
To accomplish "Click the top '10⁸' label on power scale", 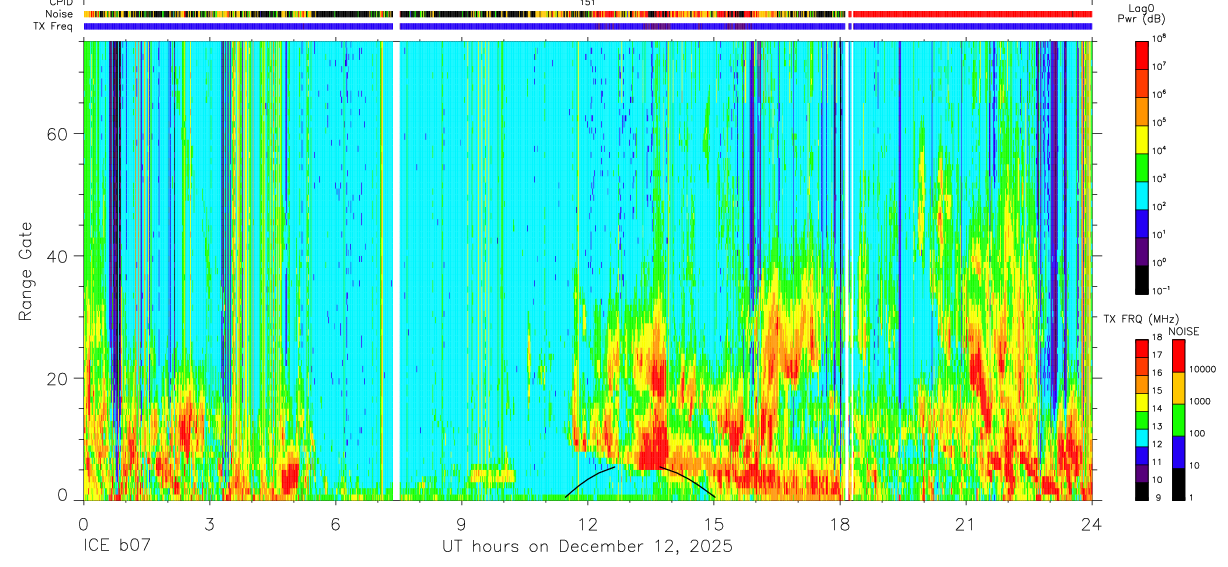I will click(1160, 38).
